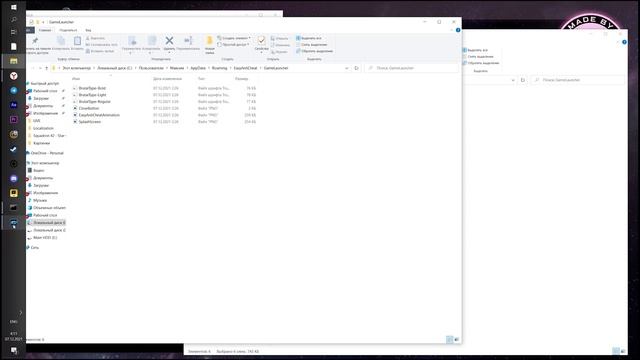The height and width of the screenshot is (360, 640).
Task: Click the Вставить clipboard icon
Action: pyautogui.click(x=77, y=40)
